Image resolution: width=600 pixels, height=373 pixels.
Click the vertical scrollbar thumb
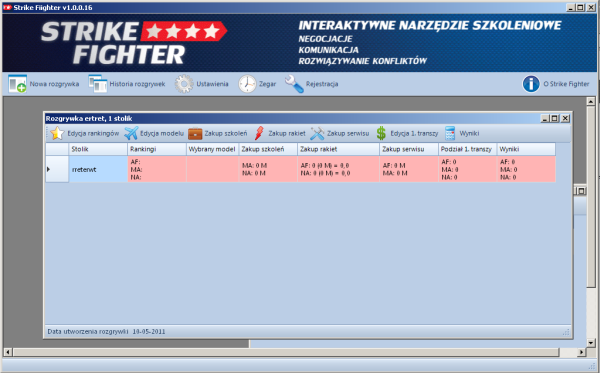click(x=591, y=197)
